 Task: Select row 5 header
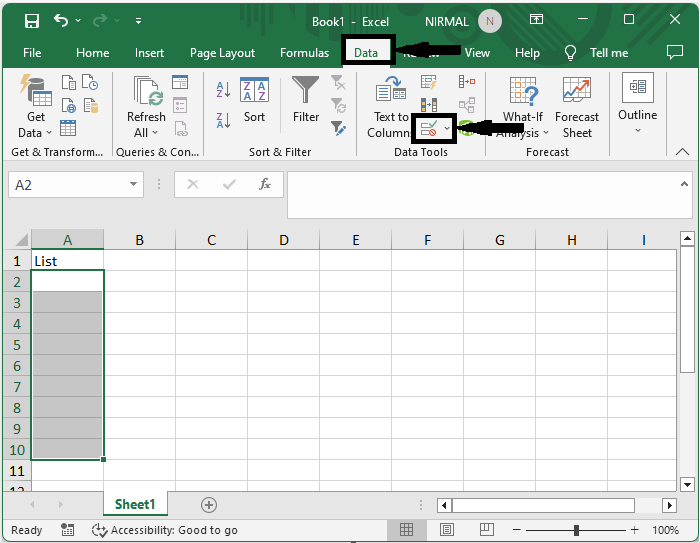17,345
